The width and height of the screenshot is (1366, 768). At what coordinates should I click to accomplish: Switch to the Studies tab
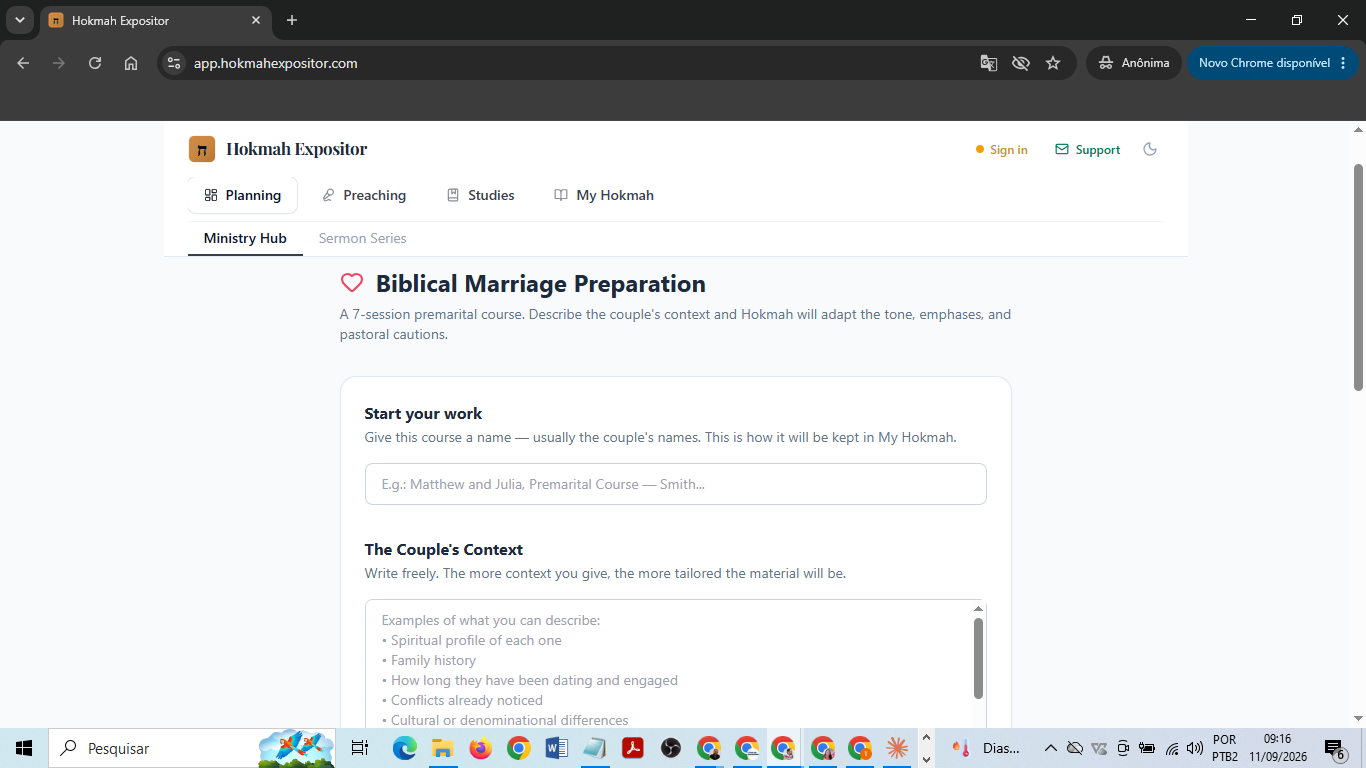click(x=481, y=195)
